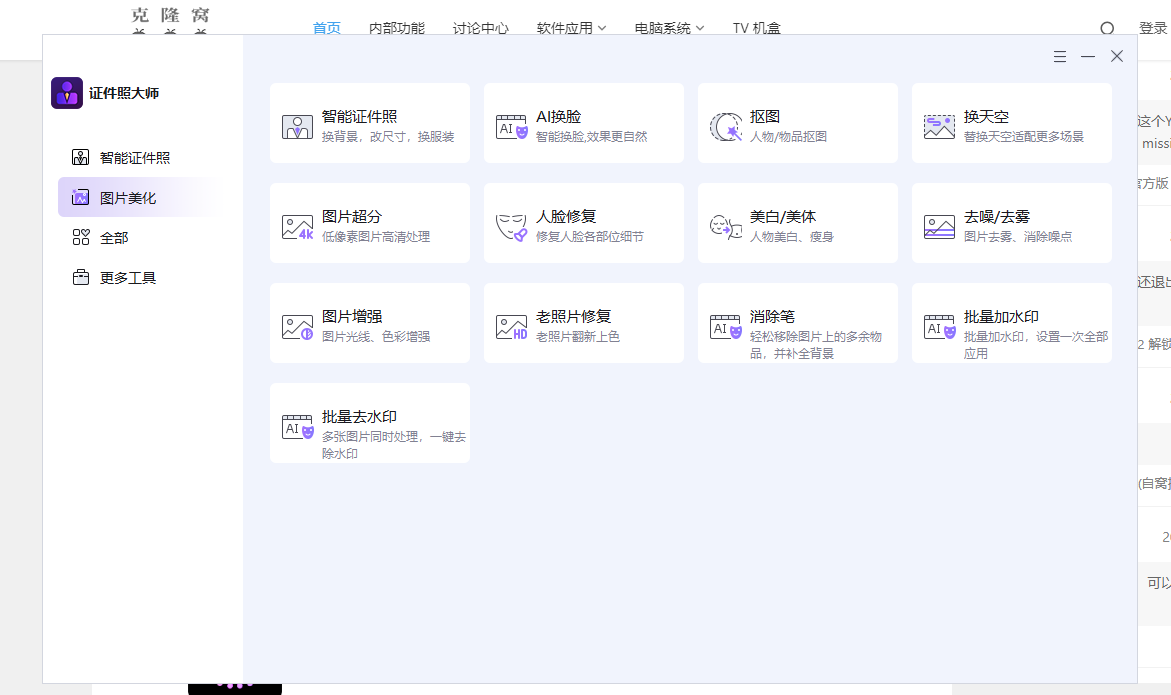Select the 抠图 cutout tool icon
The image size is (1171, 695).
coord(725,126)
